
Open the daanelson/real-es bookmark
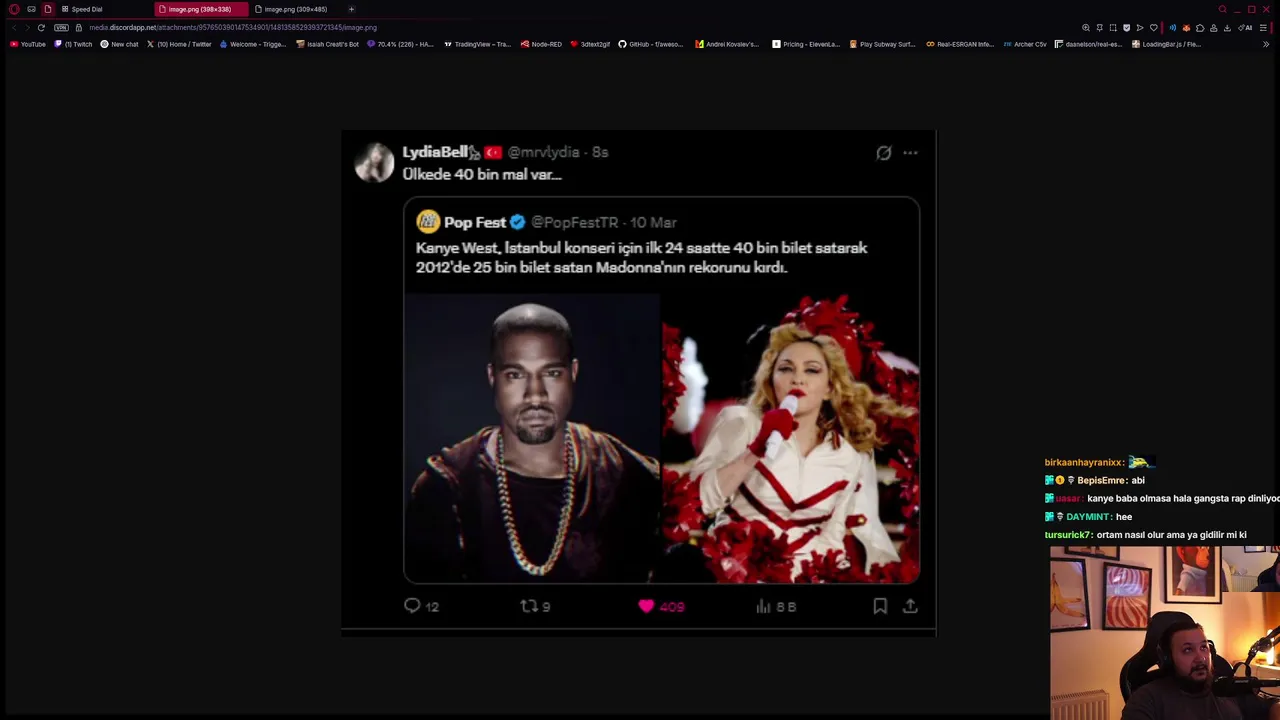click(1089, 44)
